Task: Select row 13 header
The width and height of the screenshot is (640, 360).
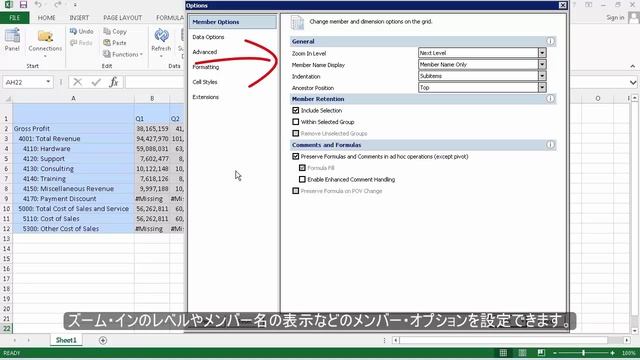Action: pyautogui.click(x=6, y=238)
